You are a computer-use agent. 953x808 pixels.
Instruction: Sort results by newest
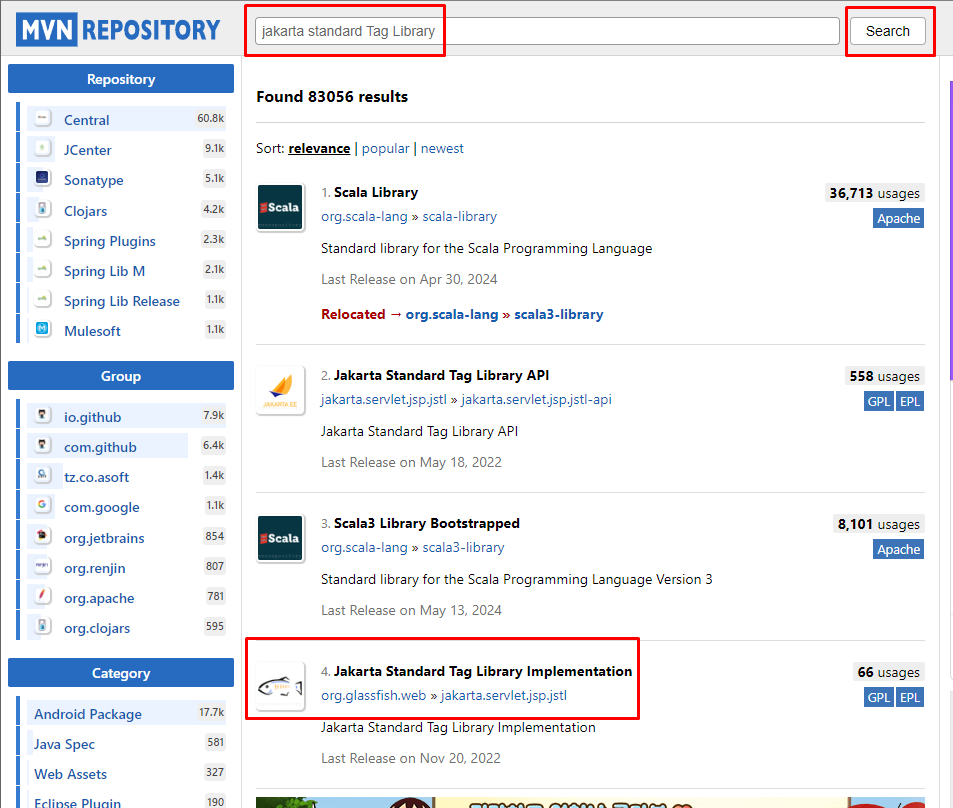442,148
